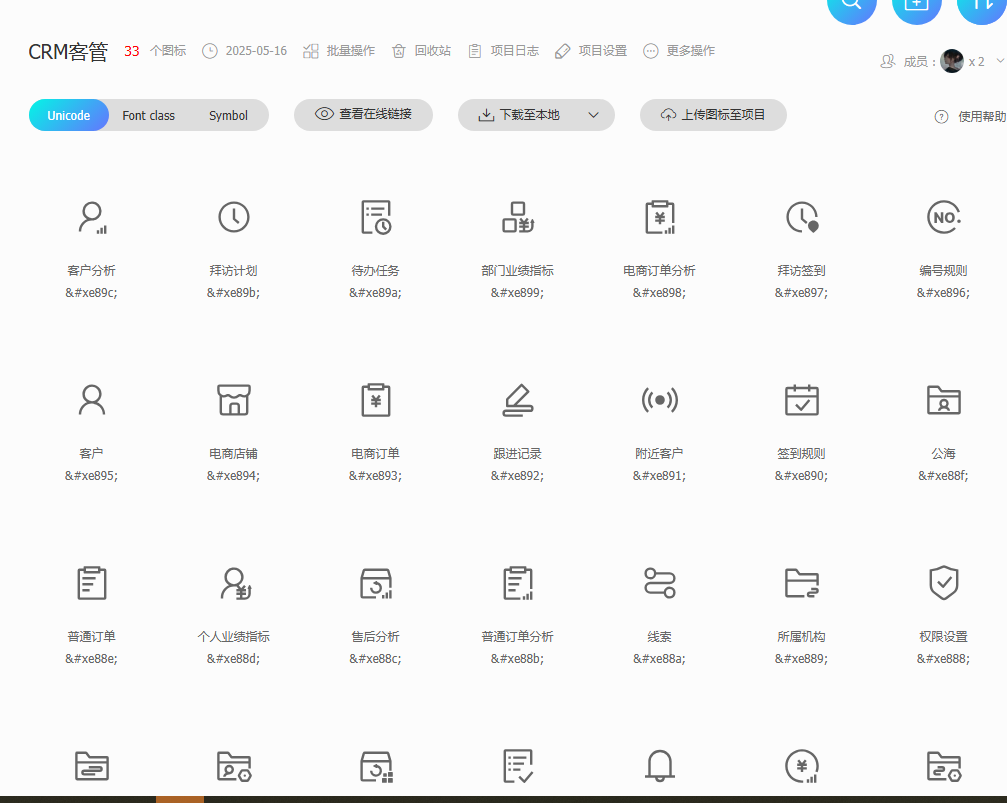Select the 编号规则 NO. icon

[x=943, y=217]
